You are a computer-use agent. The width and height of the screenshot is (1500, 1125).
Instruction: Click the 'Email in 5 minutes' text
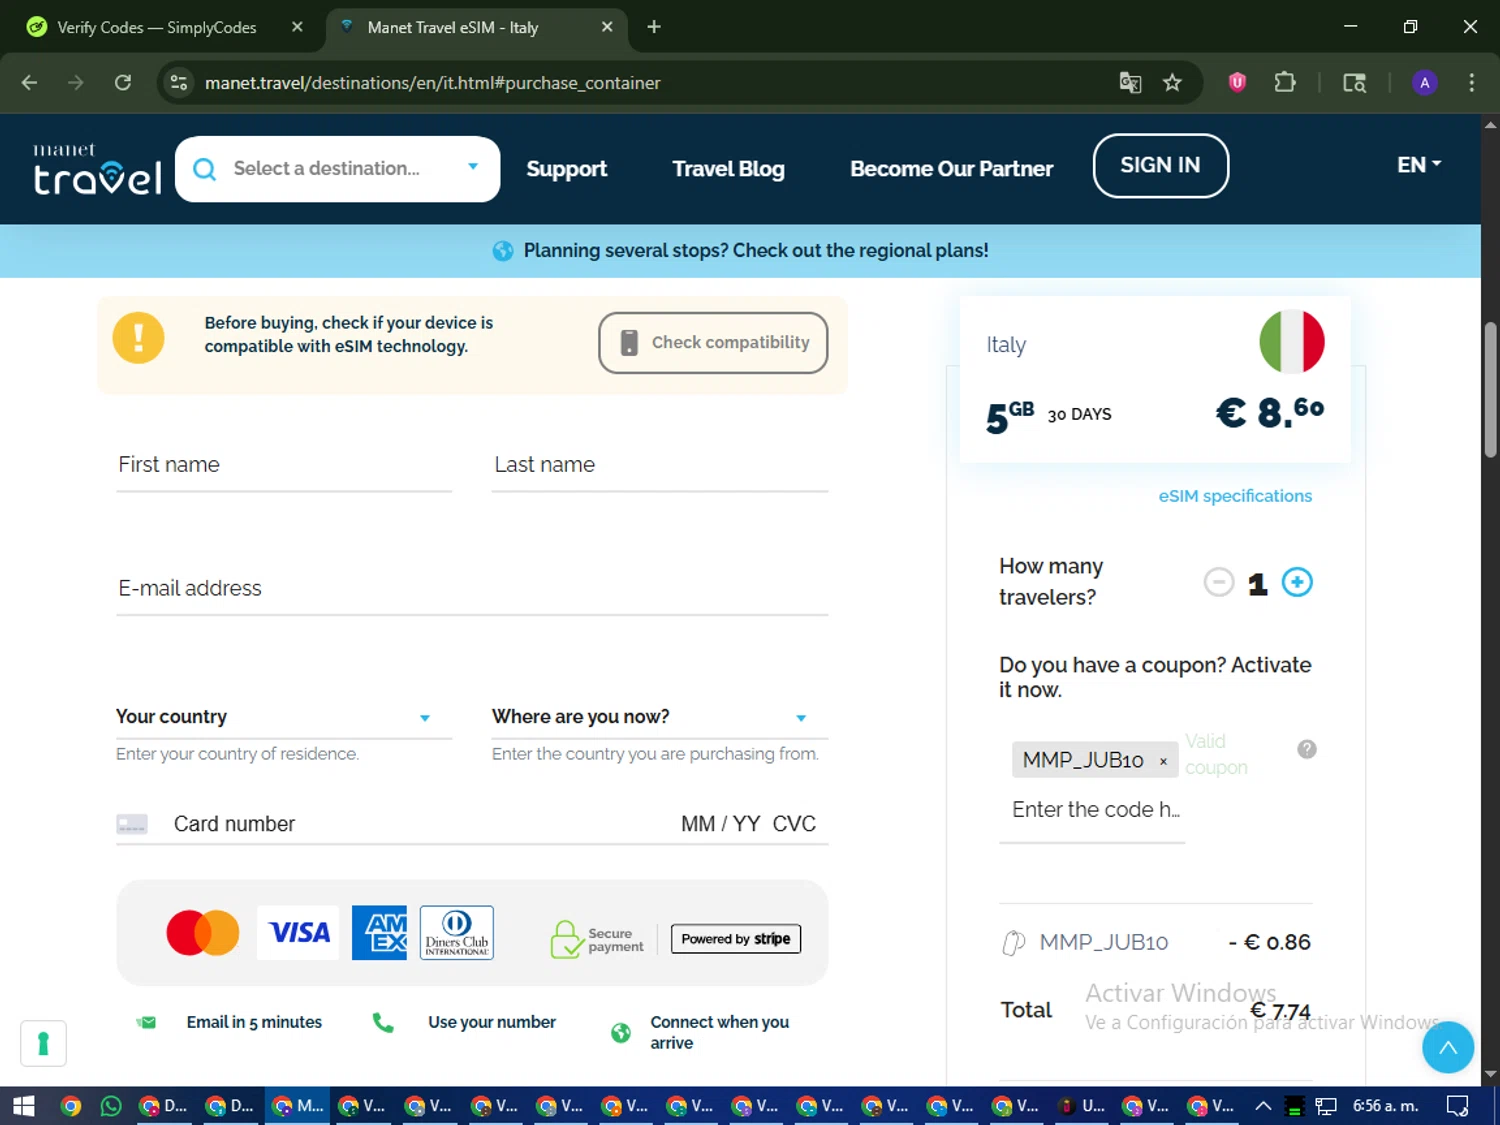click(254, 1022)
